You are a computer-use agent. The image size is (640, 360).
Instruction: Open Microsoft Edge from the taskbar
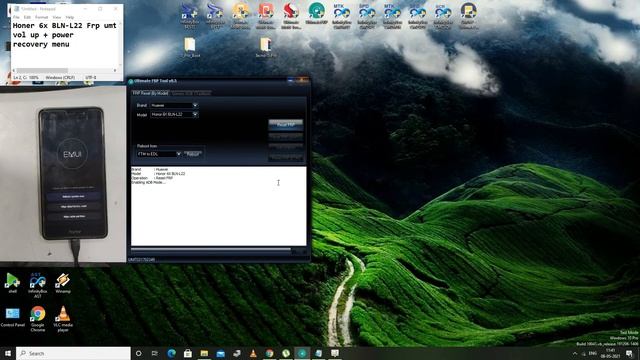coord(171,353)
